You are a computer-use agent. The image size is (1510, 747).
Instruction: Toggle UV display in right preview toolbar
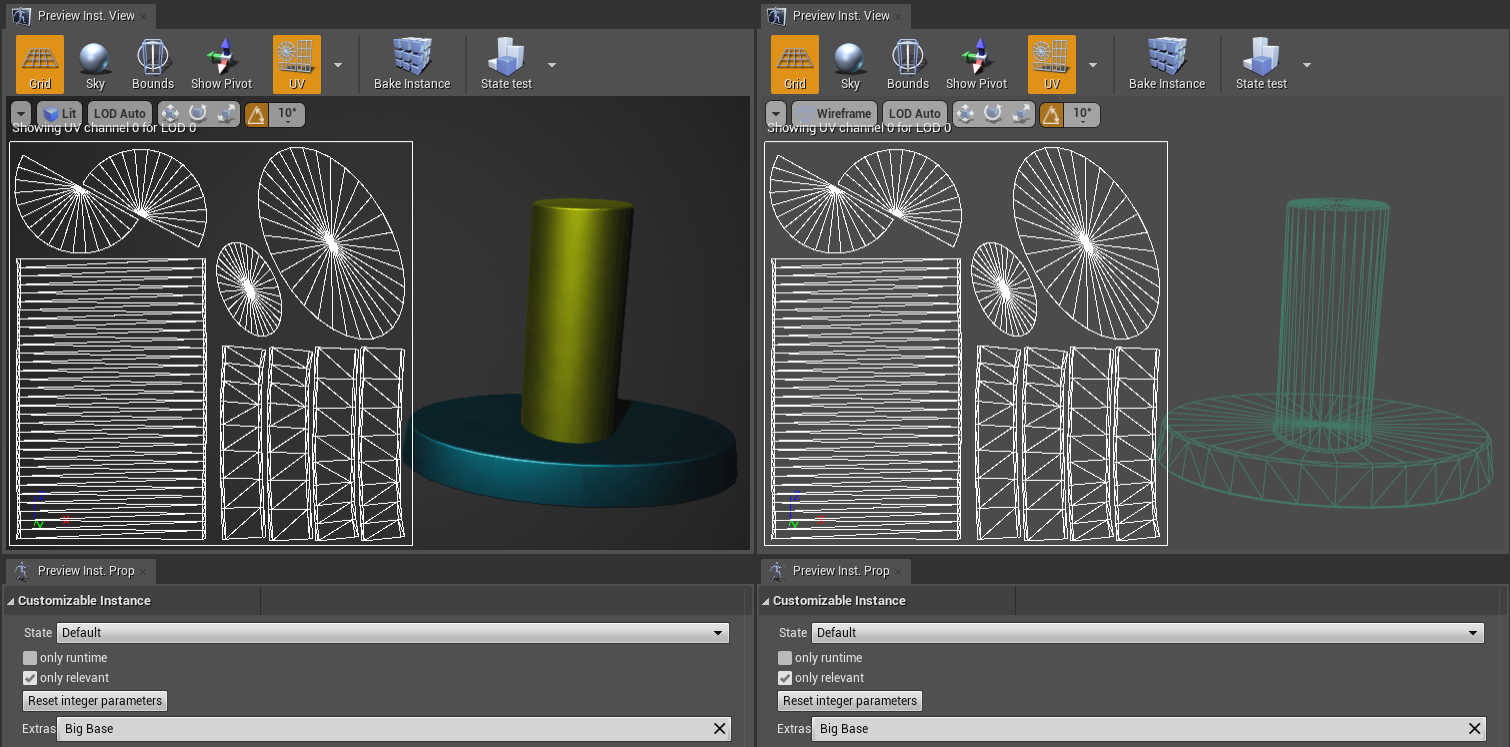[1052, 64]
